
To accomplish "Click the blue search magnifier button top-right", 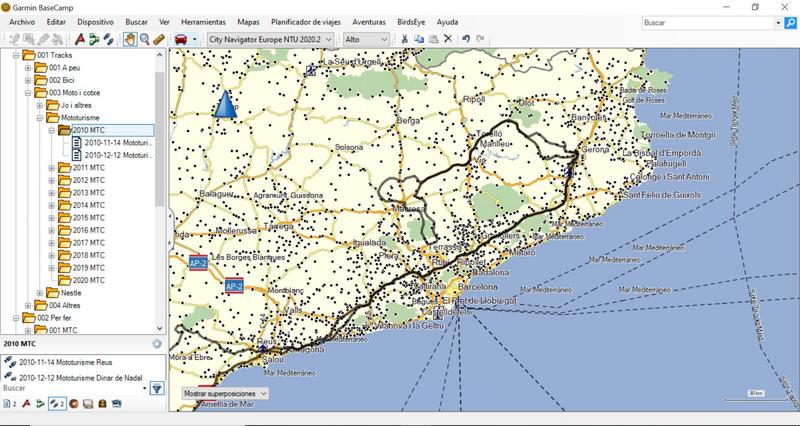I will pyautogui.click(x=790, y=22).
